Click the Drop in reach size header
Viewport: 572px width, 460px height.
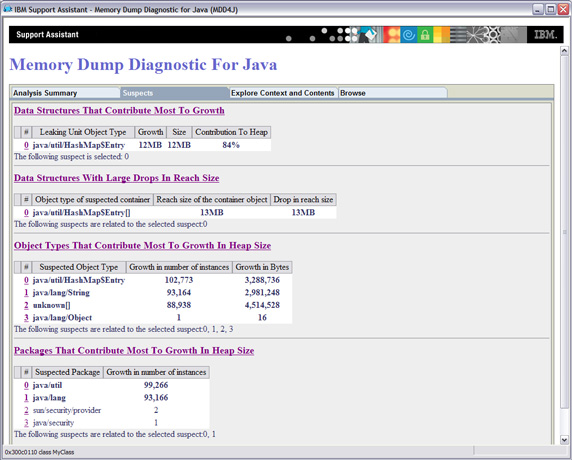click(303, 200)
